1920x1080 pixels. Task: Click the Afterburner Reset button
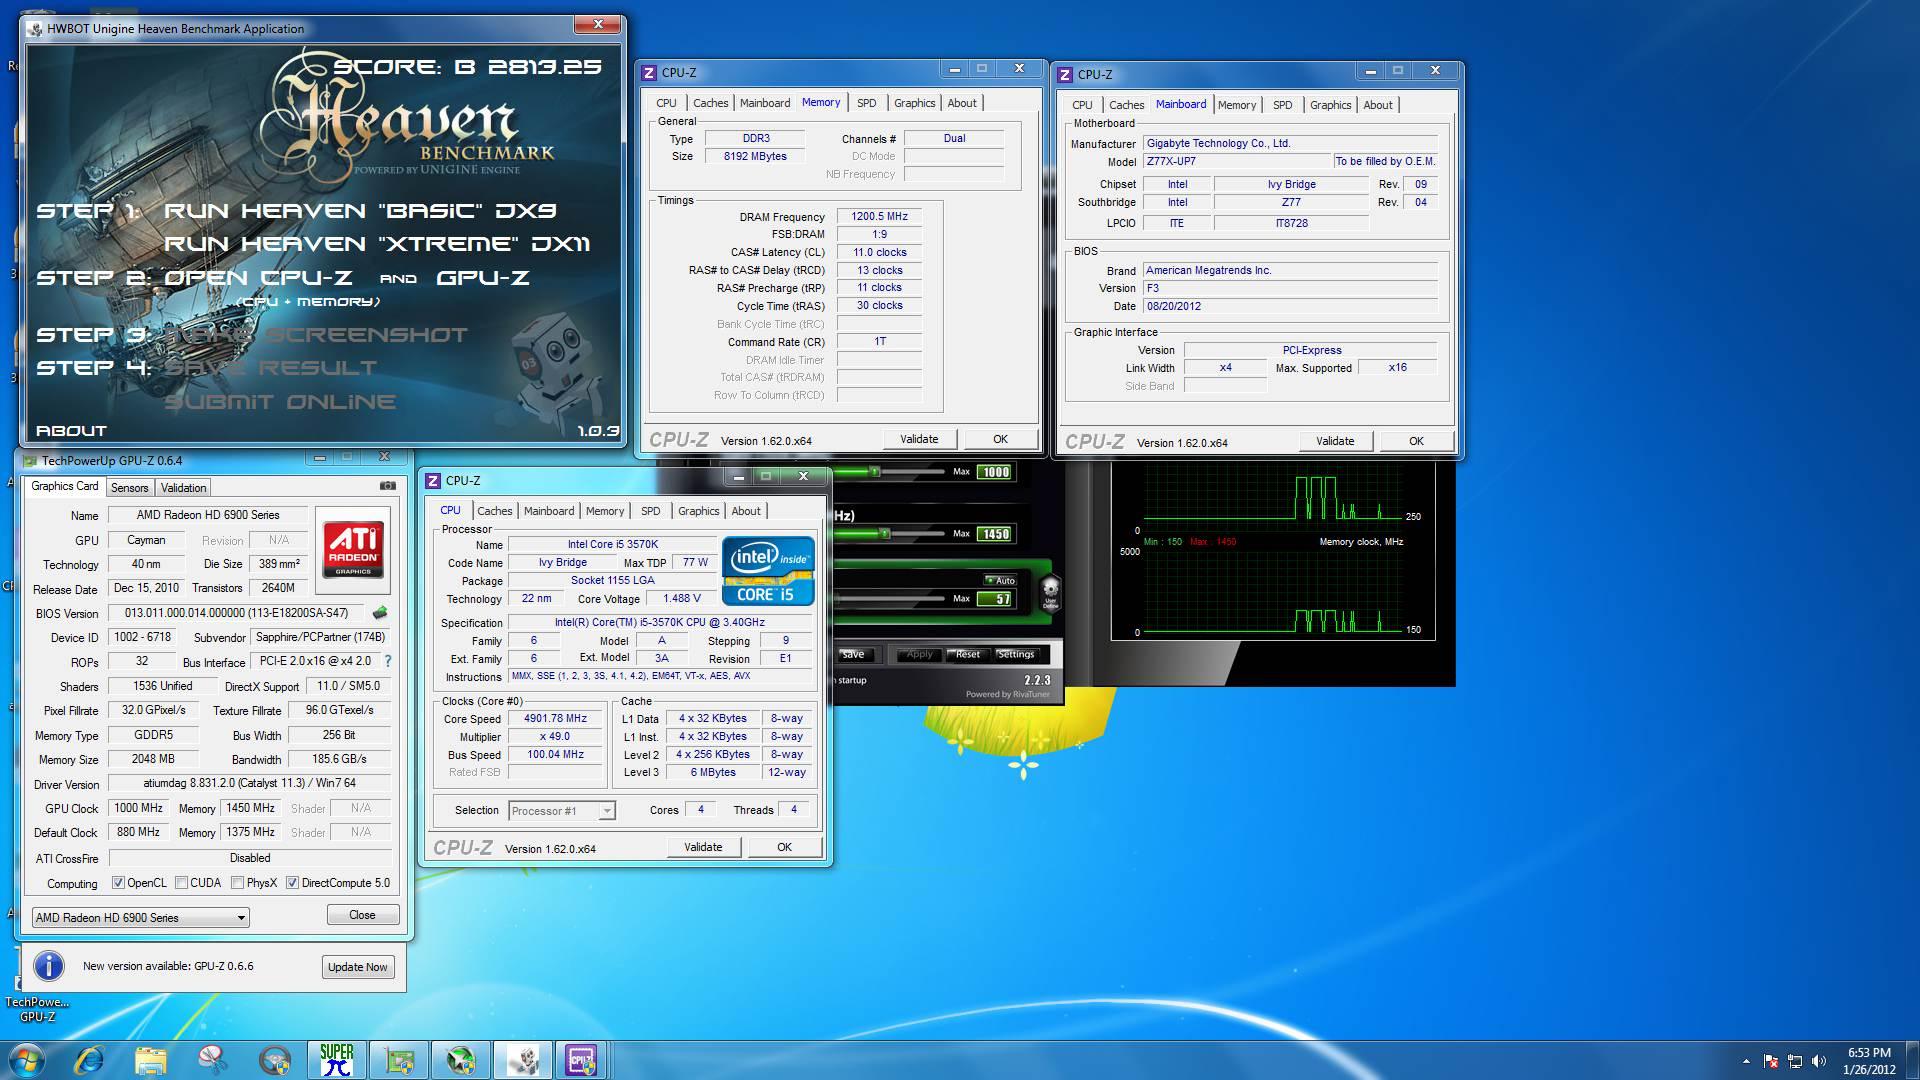[968, 654]
